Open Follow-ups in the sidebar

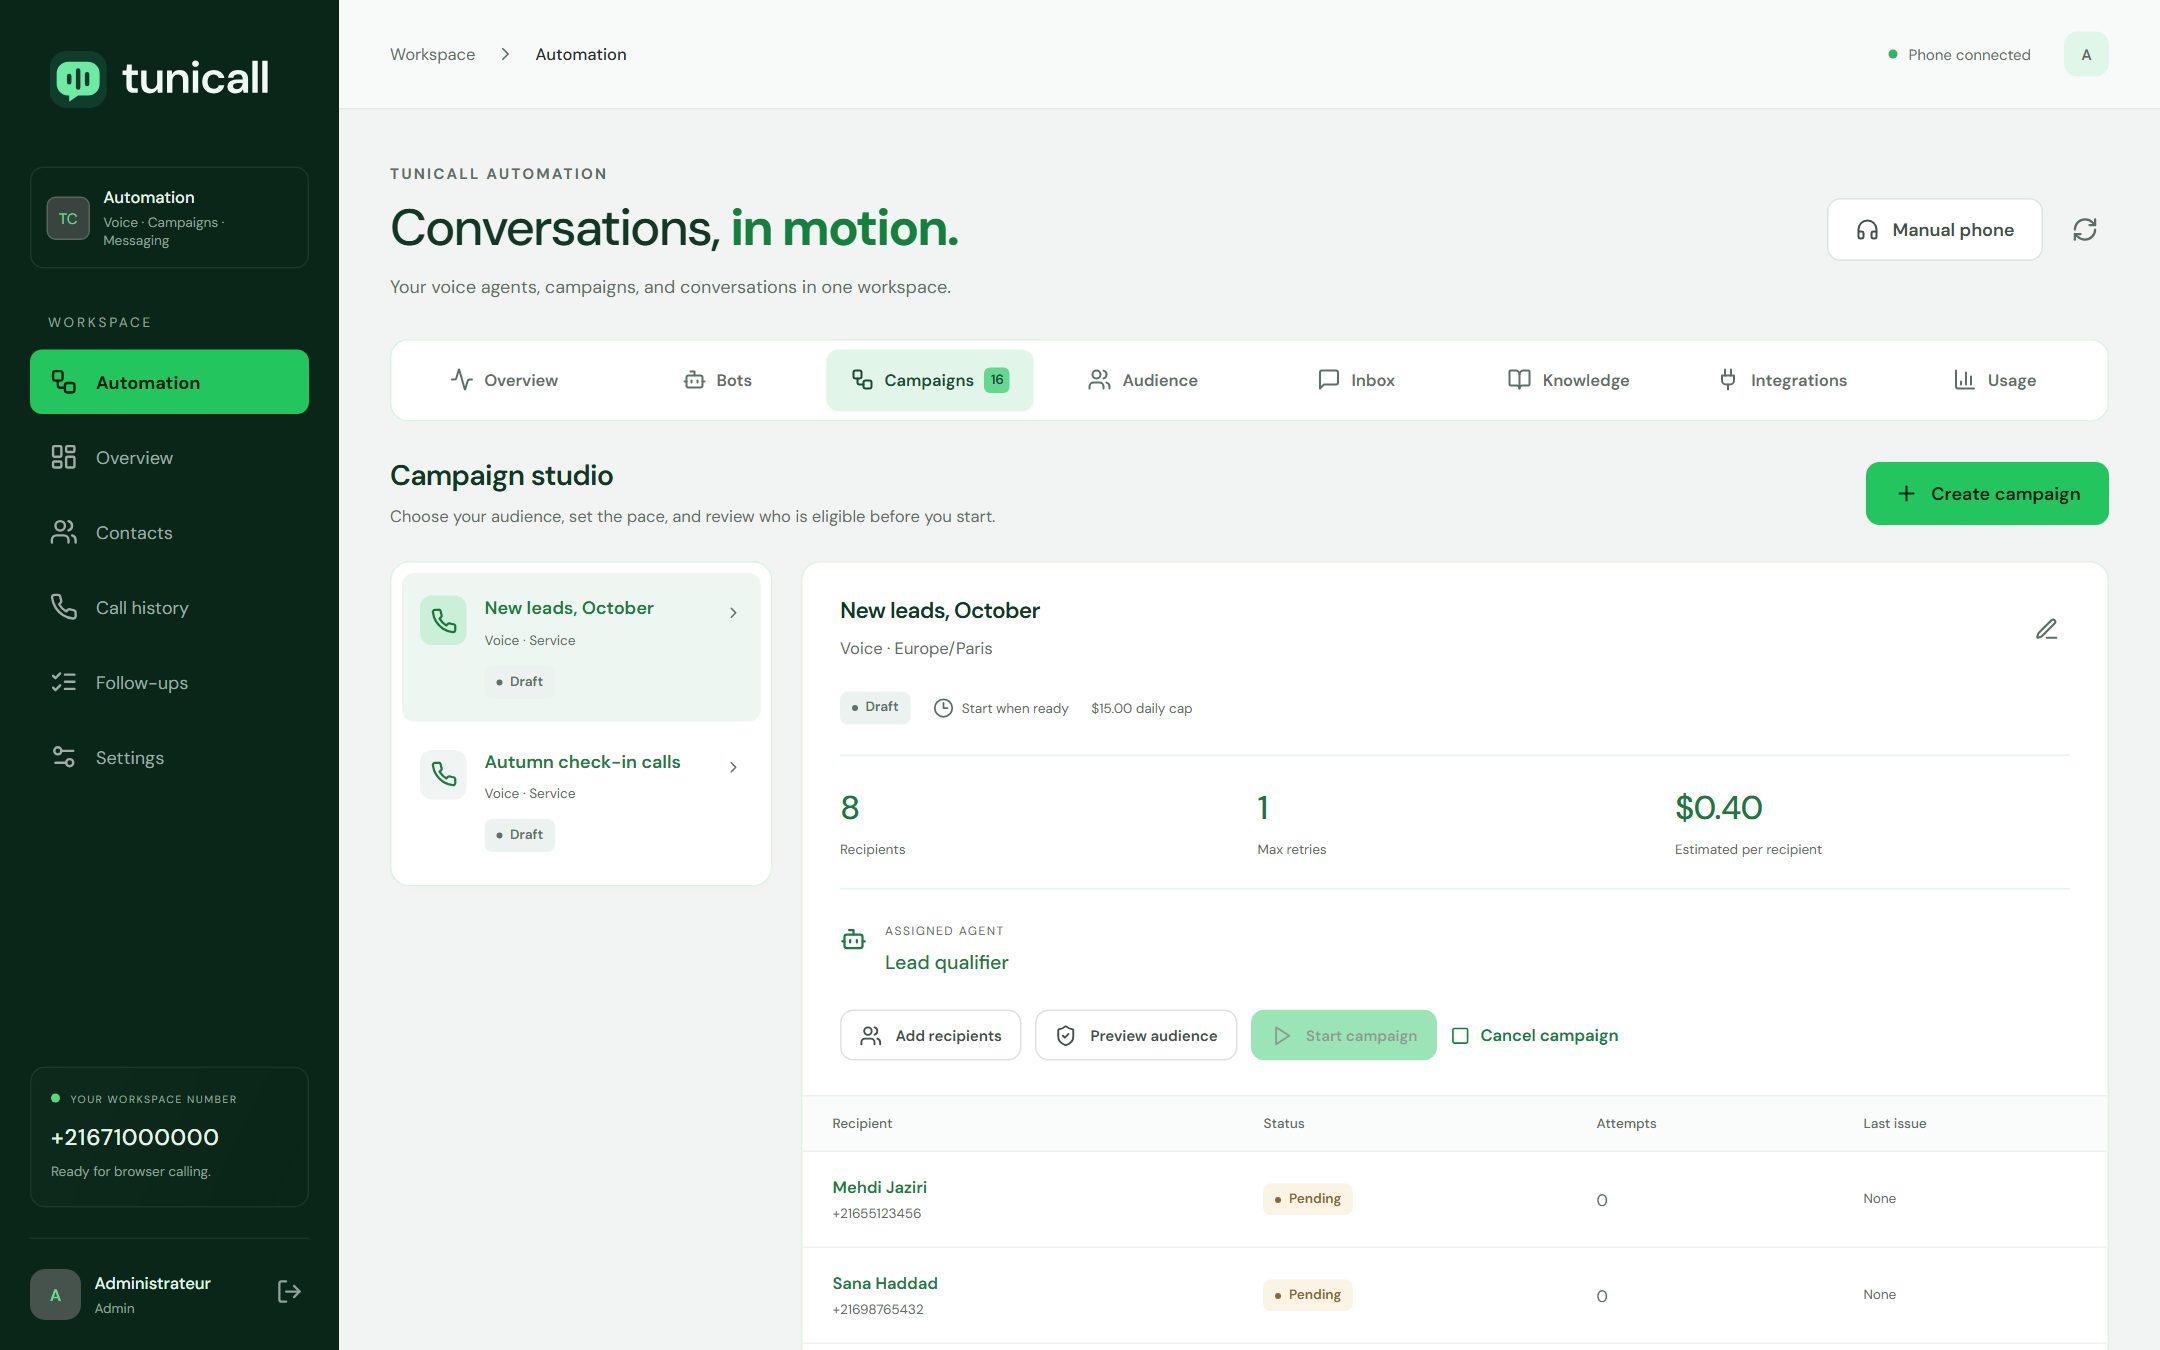169,683
